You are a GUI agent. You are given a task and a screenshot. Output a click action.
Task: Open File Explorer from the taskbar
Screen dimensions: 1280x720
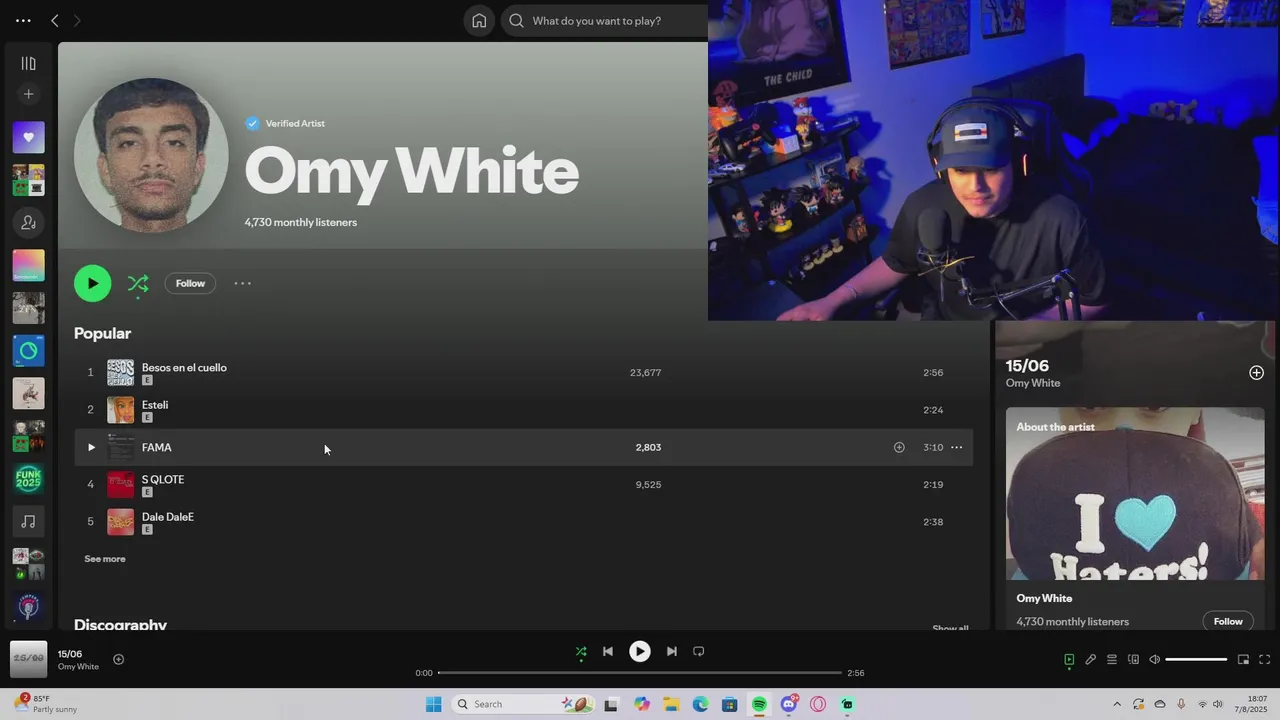(671, 704)
